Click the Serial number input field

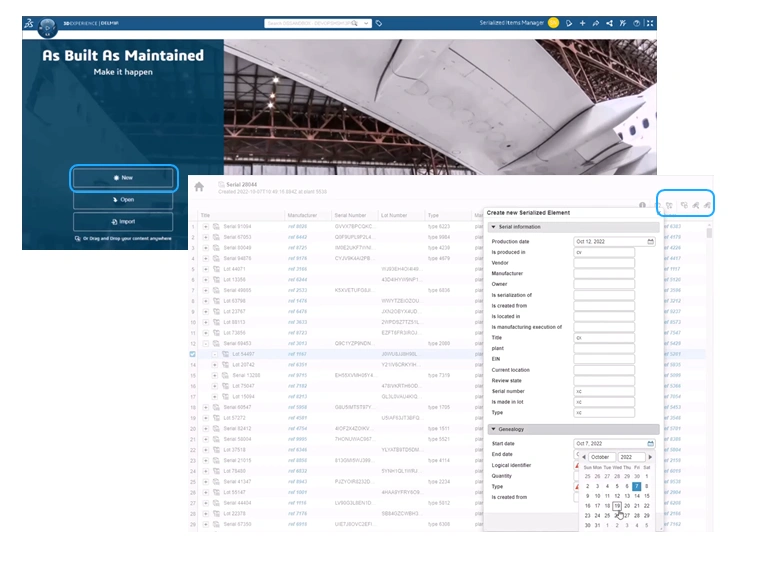604,391
